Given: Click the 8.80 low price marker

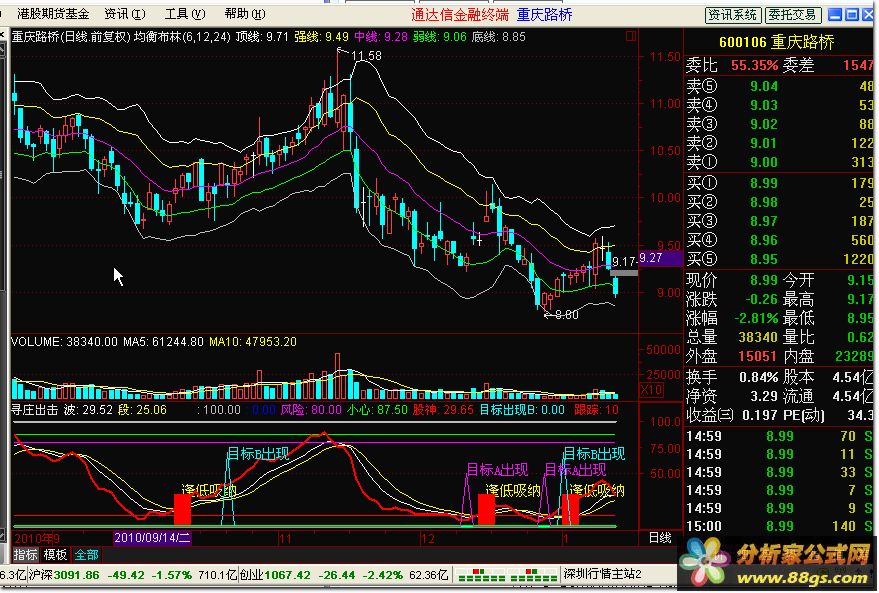Looking at the screenshot, I should pos(567,315).
